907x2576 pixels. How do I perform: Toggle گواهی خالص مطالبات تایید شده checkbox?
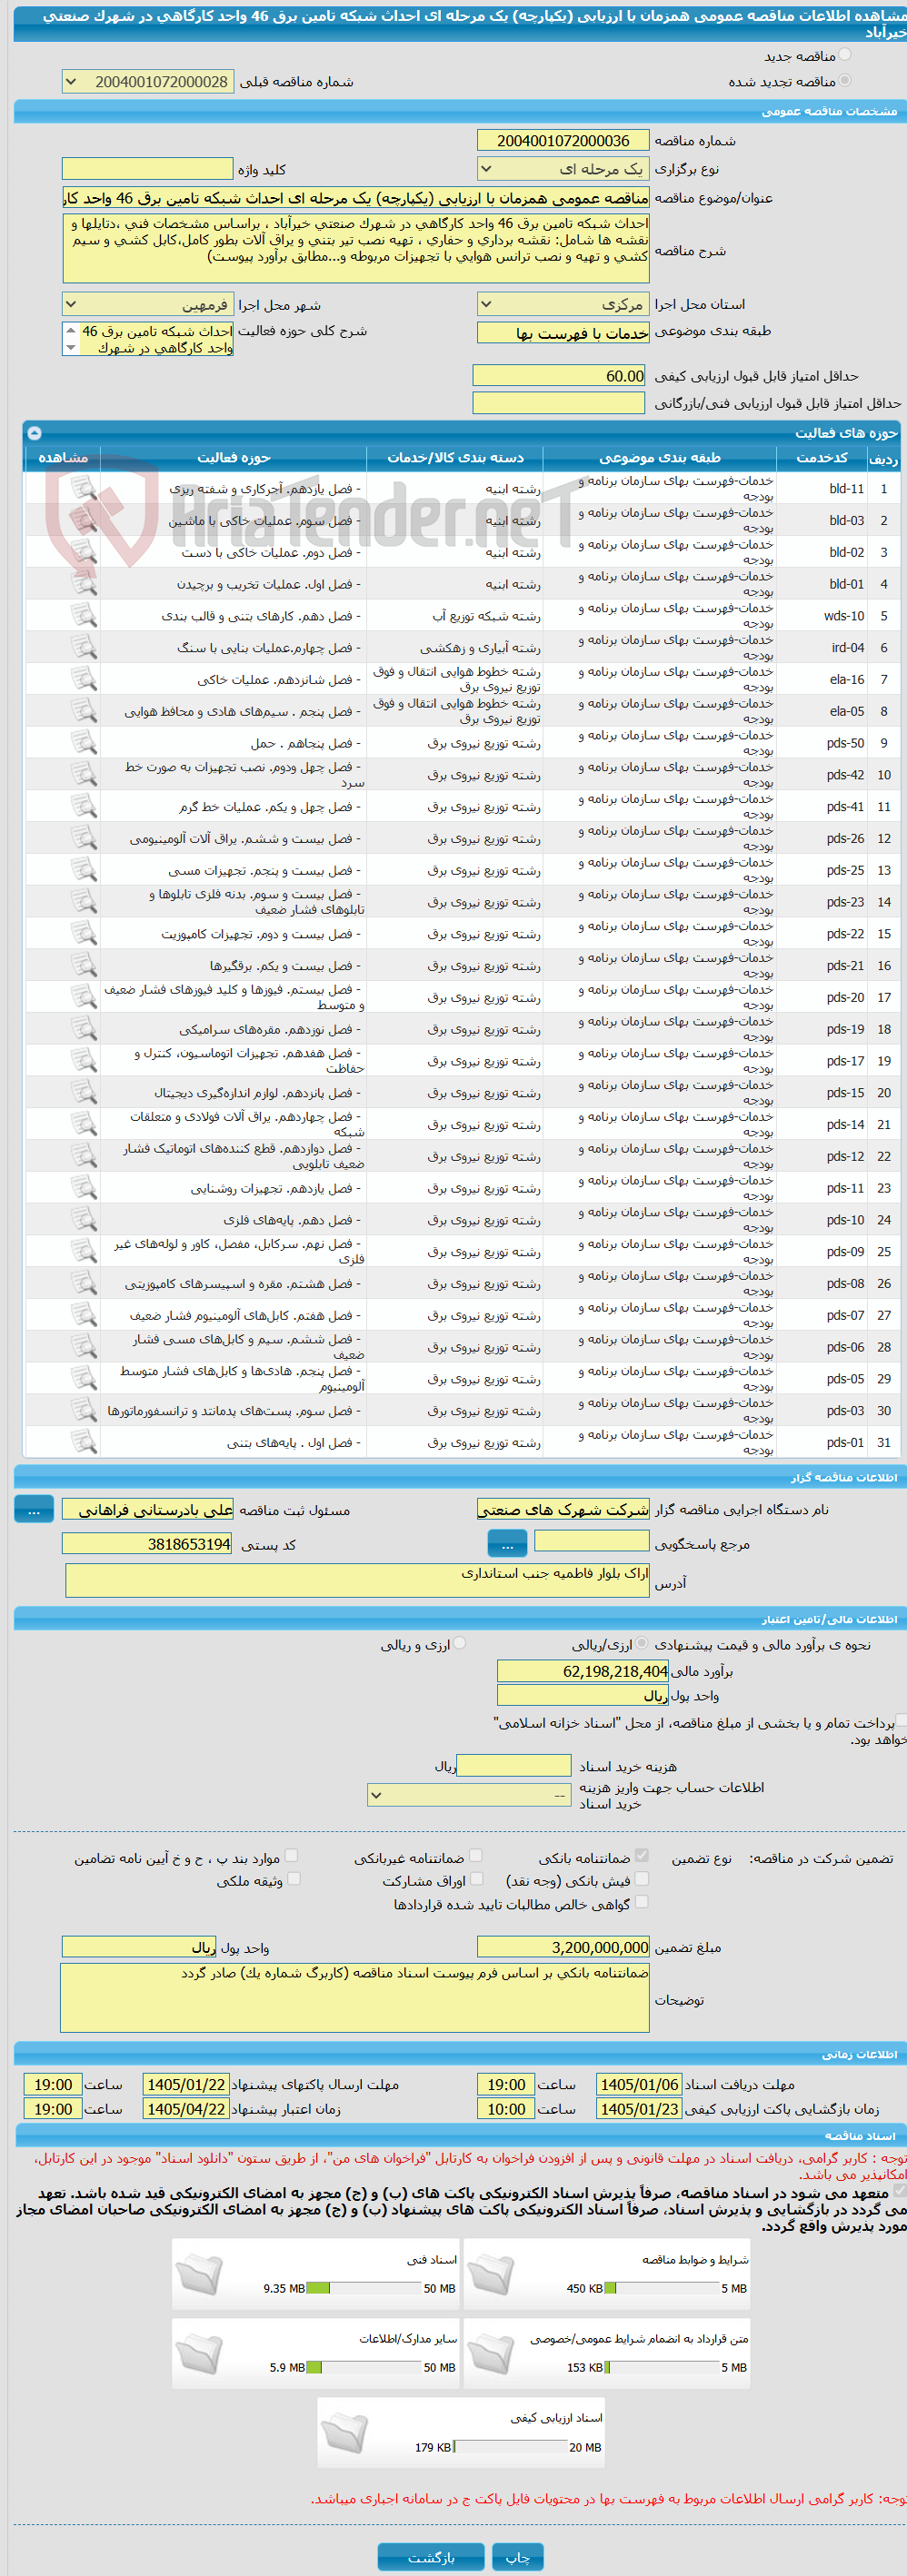(x=642, y=1902)
